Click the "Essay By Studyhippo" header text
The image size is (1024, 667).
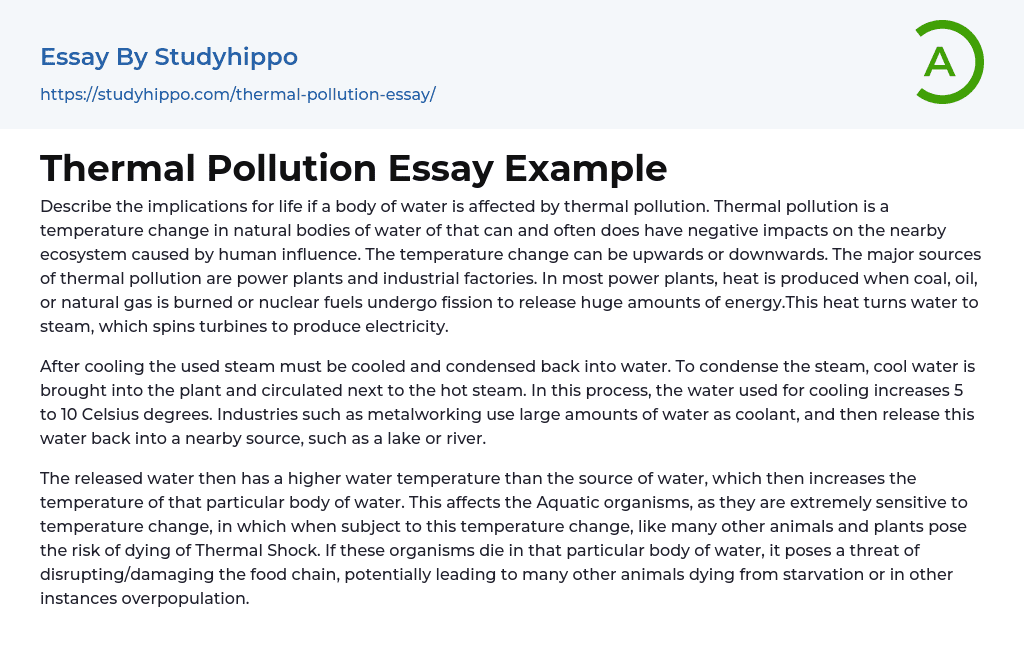[x=169, y=57]
